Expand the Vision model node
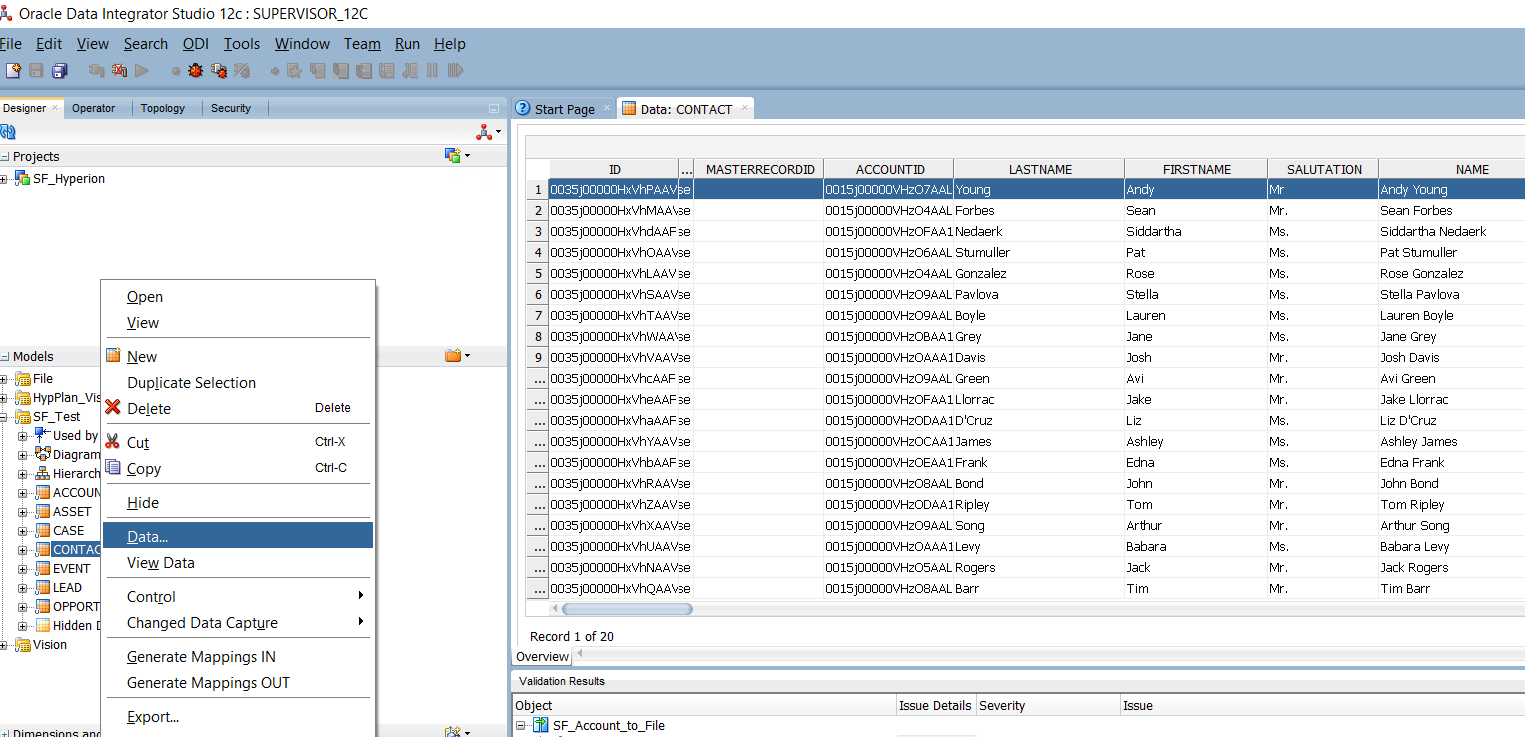This screenshot has width=1525, height=737. (x=5, y=645)
